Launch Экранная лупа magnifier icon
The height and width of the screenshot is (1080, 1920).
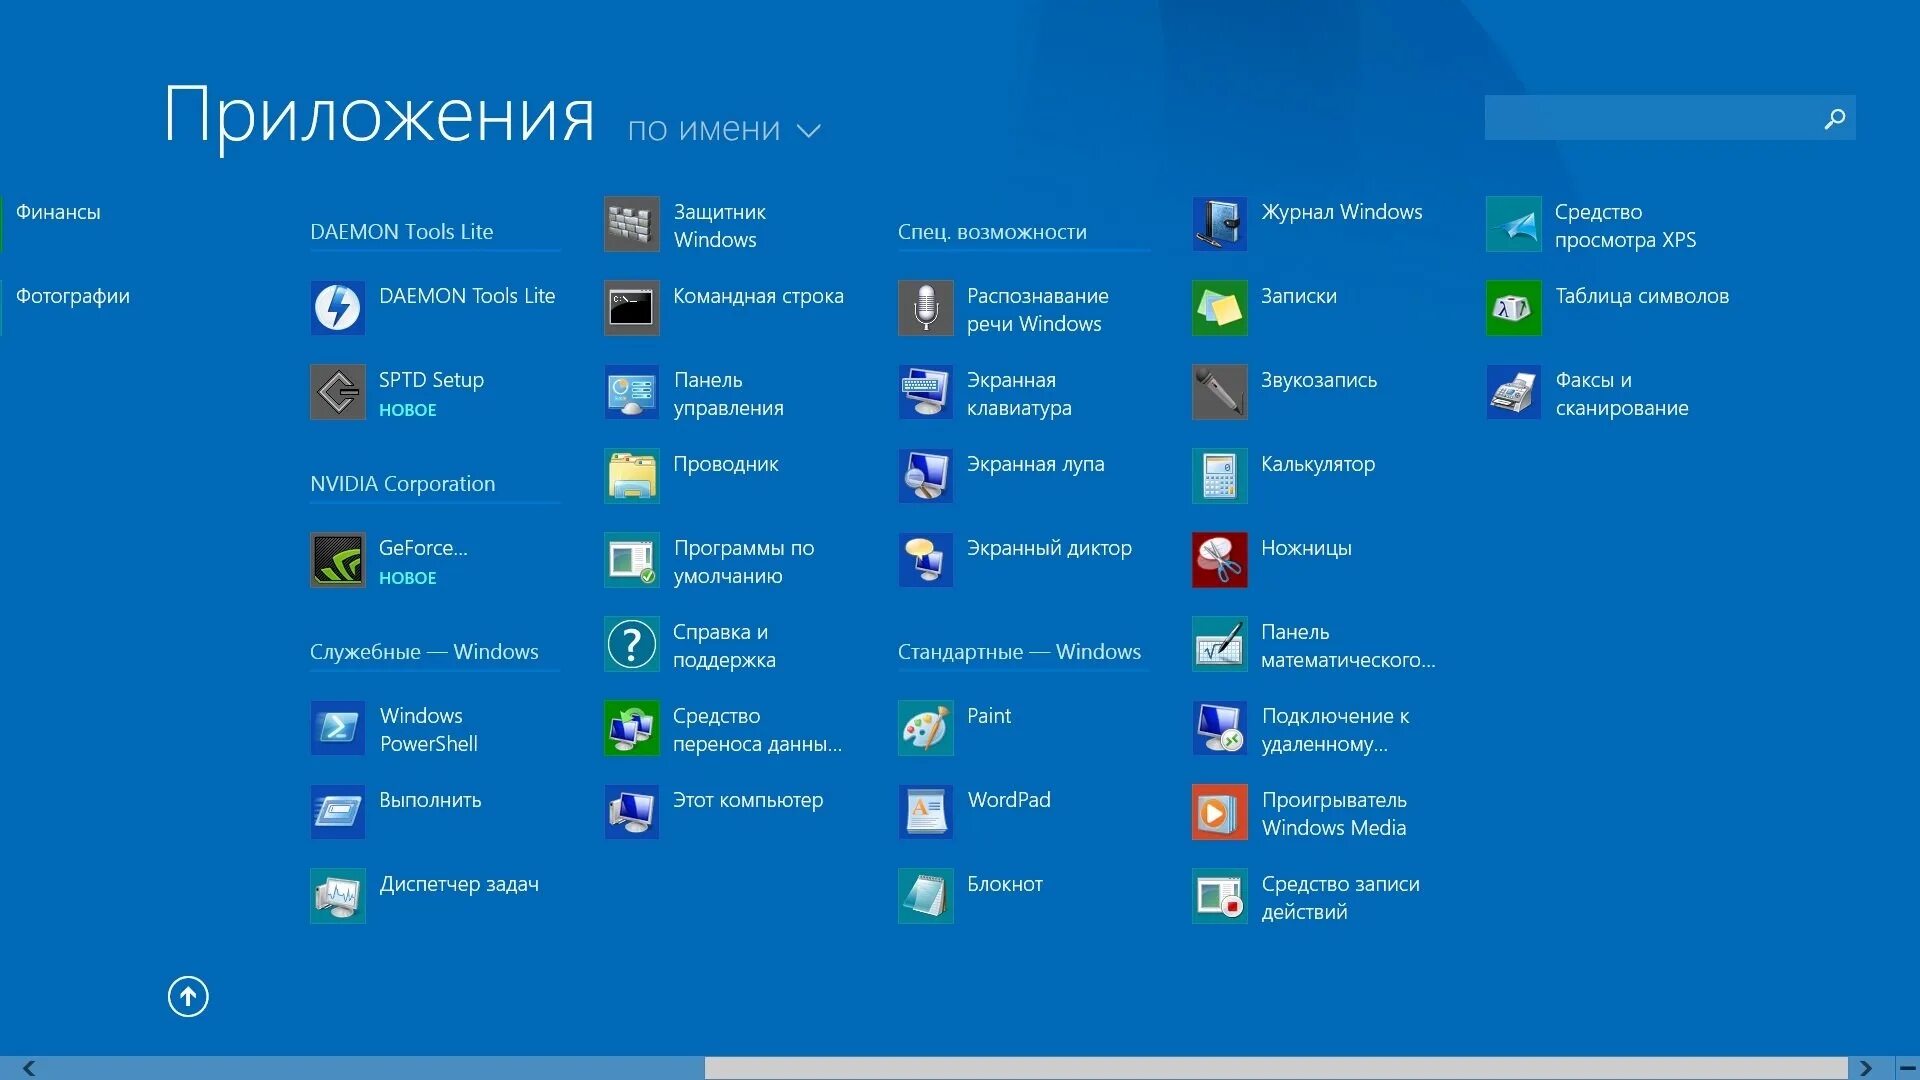(x=925, y=475)
